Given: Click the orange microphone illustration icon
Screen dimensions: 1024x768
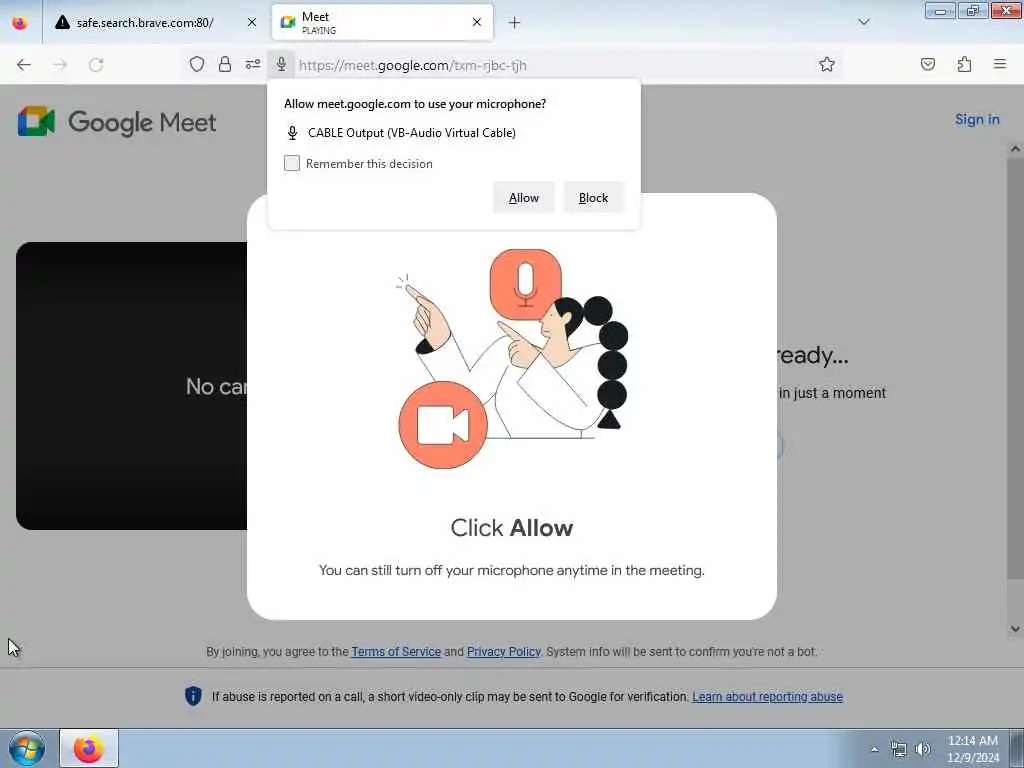Looking at the screenshot, I should [x=526, y=284].
